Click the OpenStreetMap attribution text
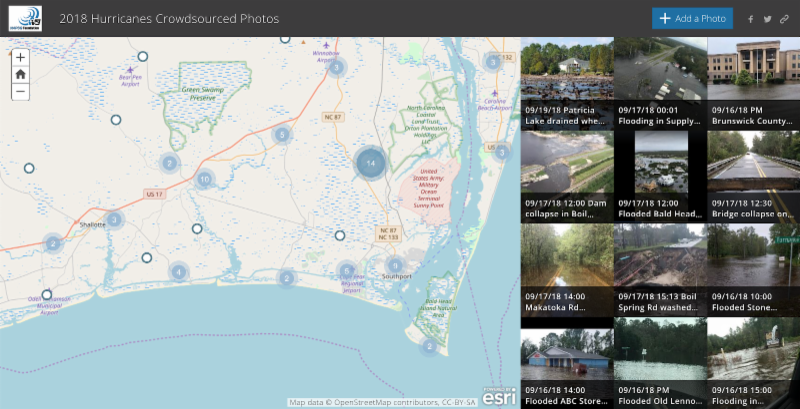This screenshot has height=409, width=800. tap(383, 402)
